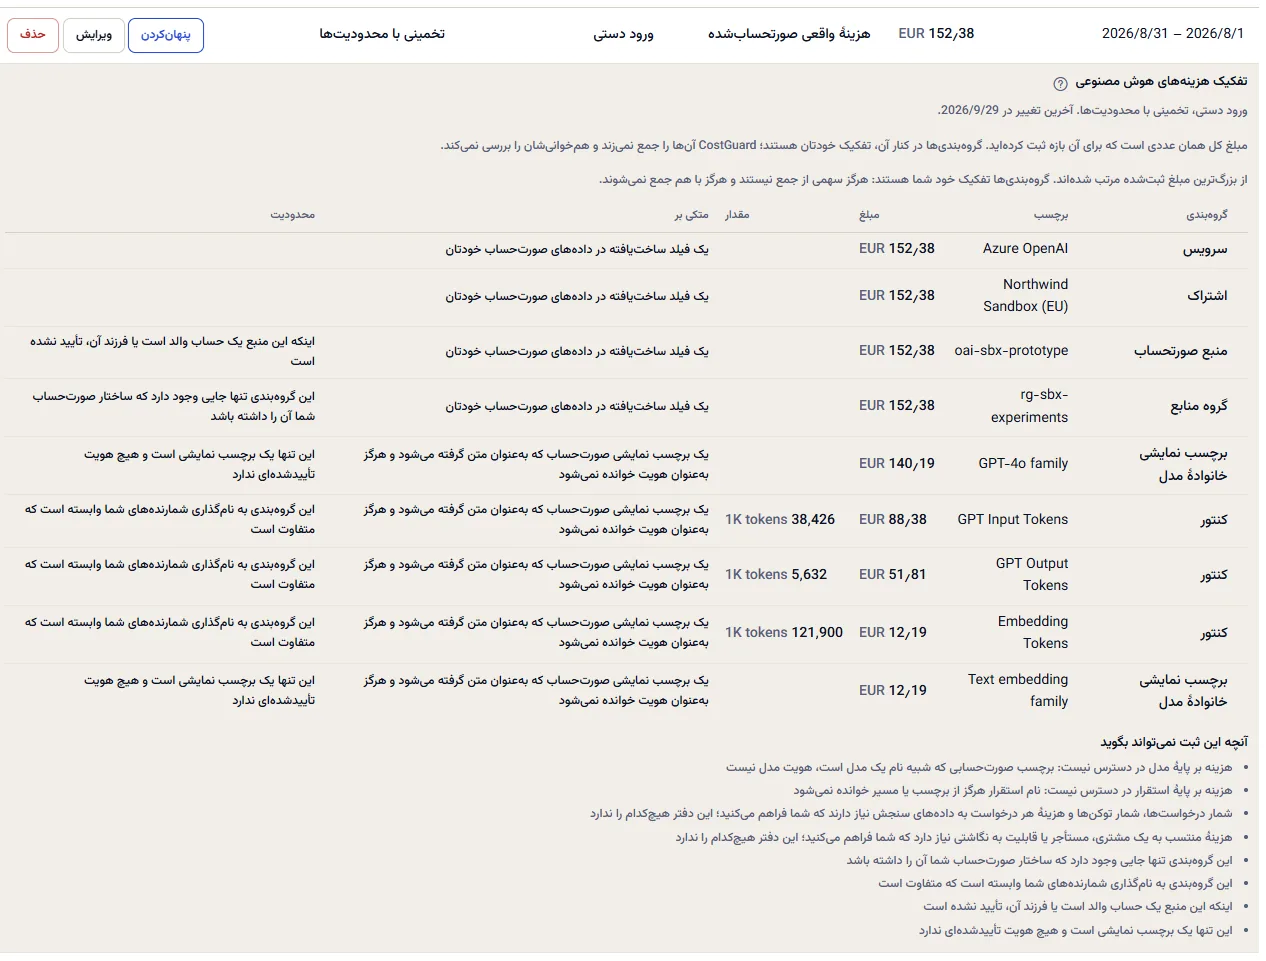This screenshot has width=1266, height=961.
Task: Click the مبلغ column header
Action: pyautogui.click(x=869, y=214)
